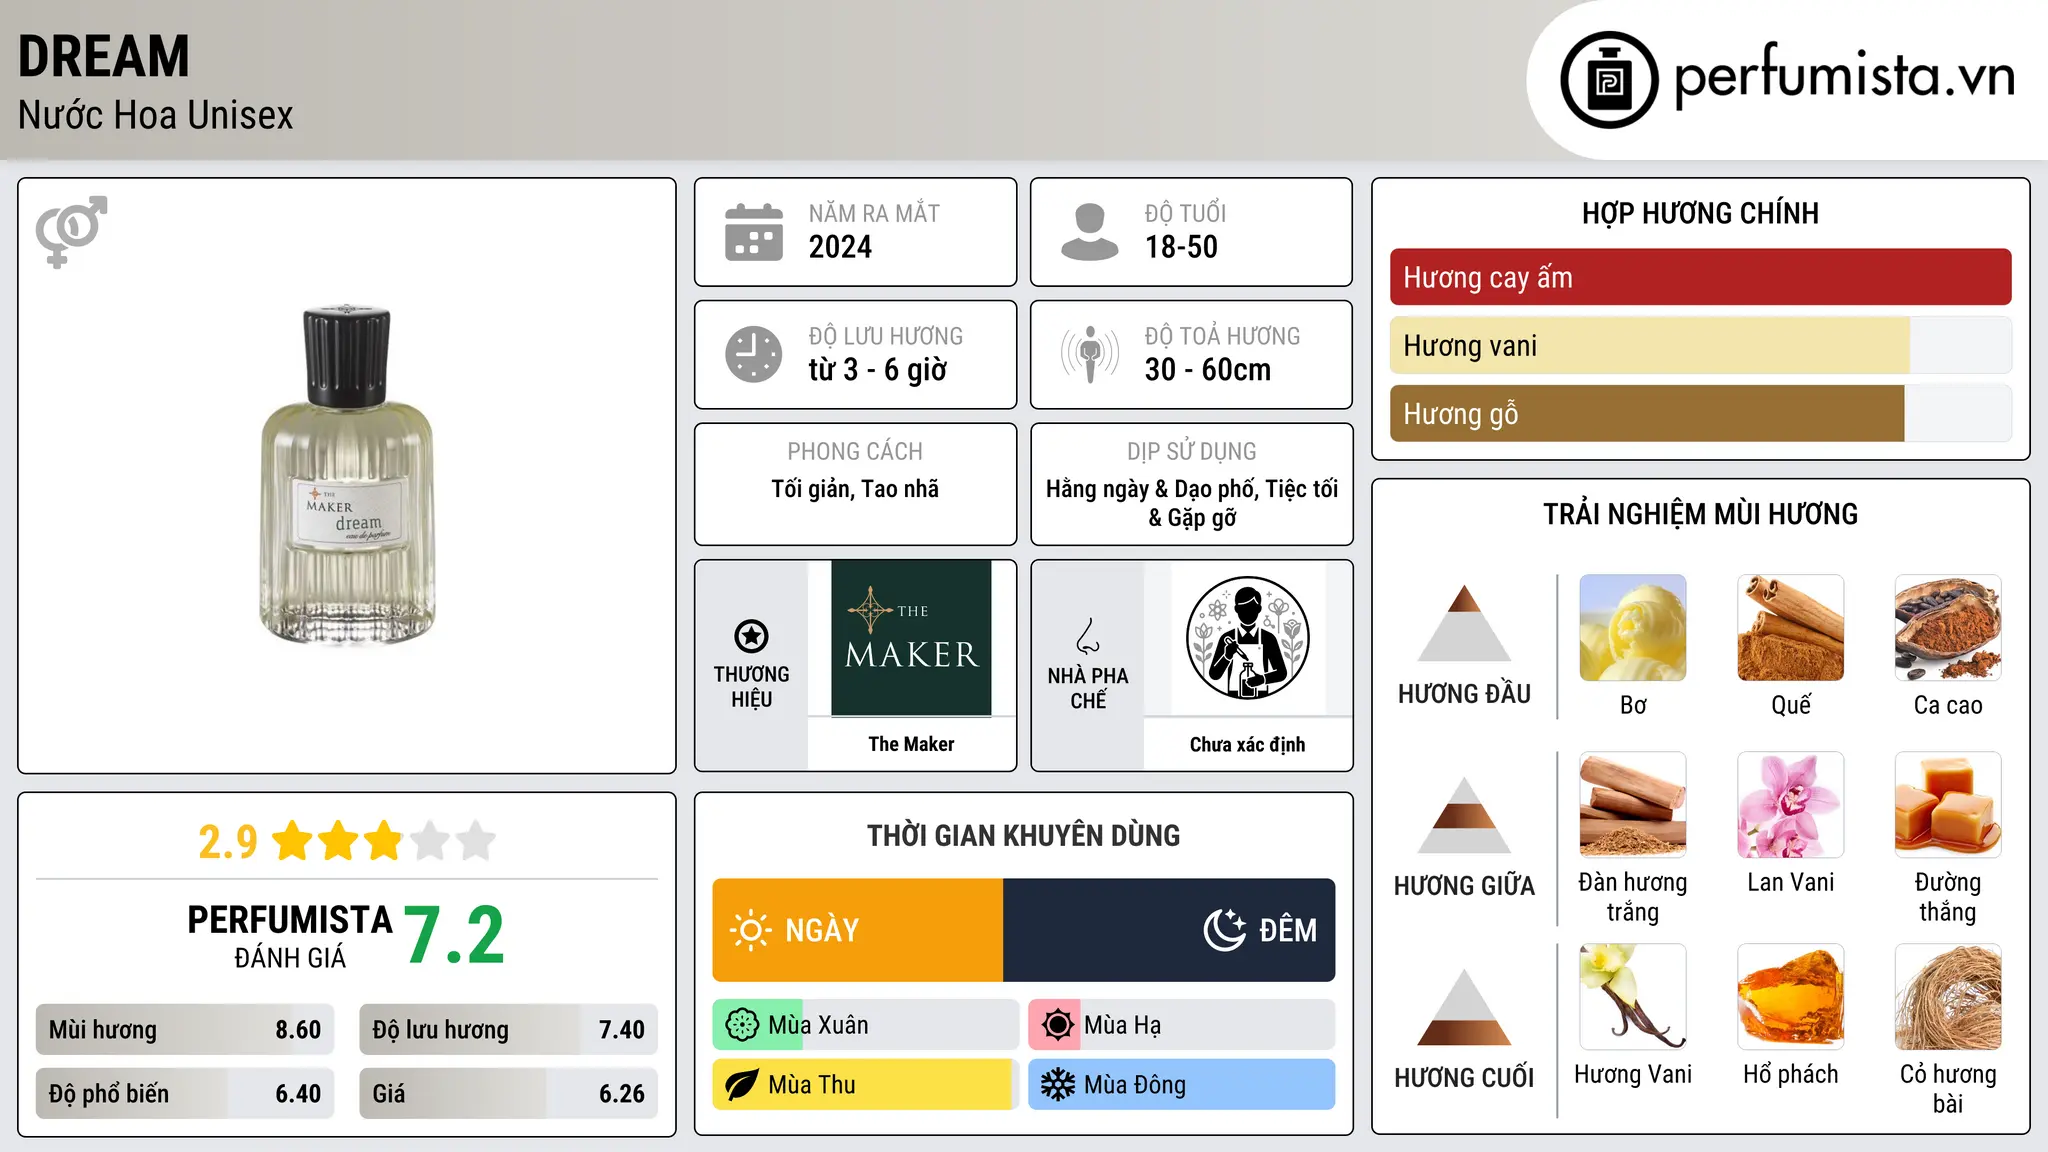Click the calendar icon beside Năm ra mắt
2048x1152 pixels.
coord(754,232)
